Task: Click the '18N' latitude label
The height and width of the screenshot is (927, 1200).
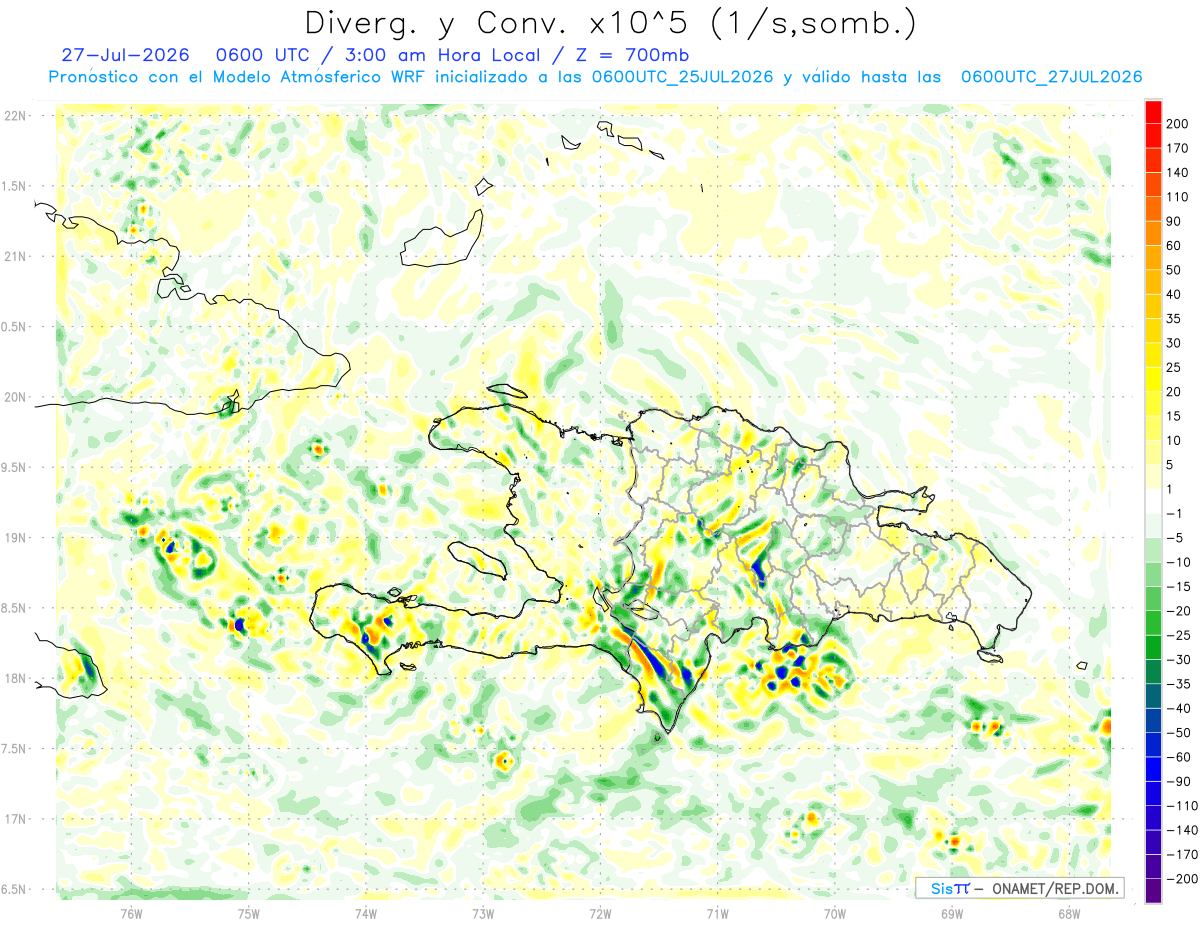Action: point(14,678)
